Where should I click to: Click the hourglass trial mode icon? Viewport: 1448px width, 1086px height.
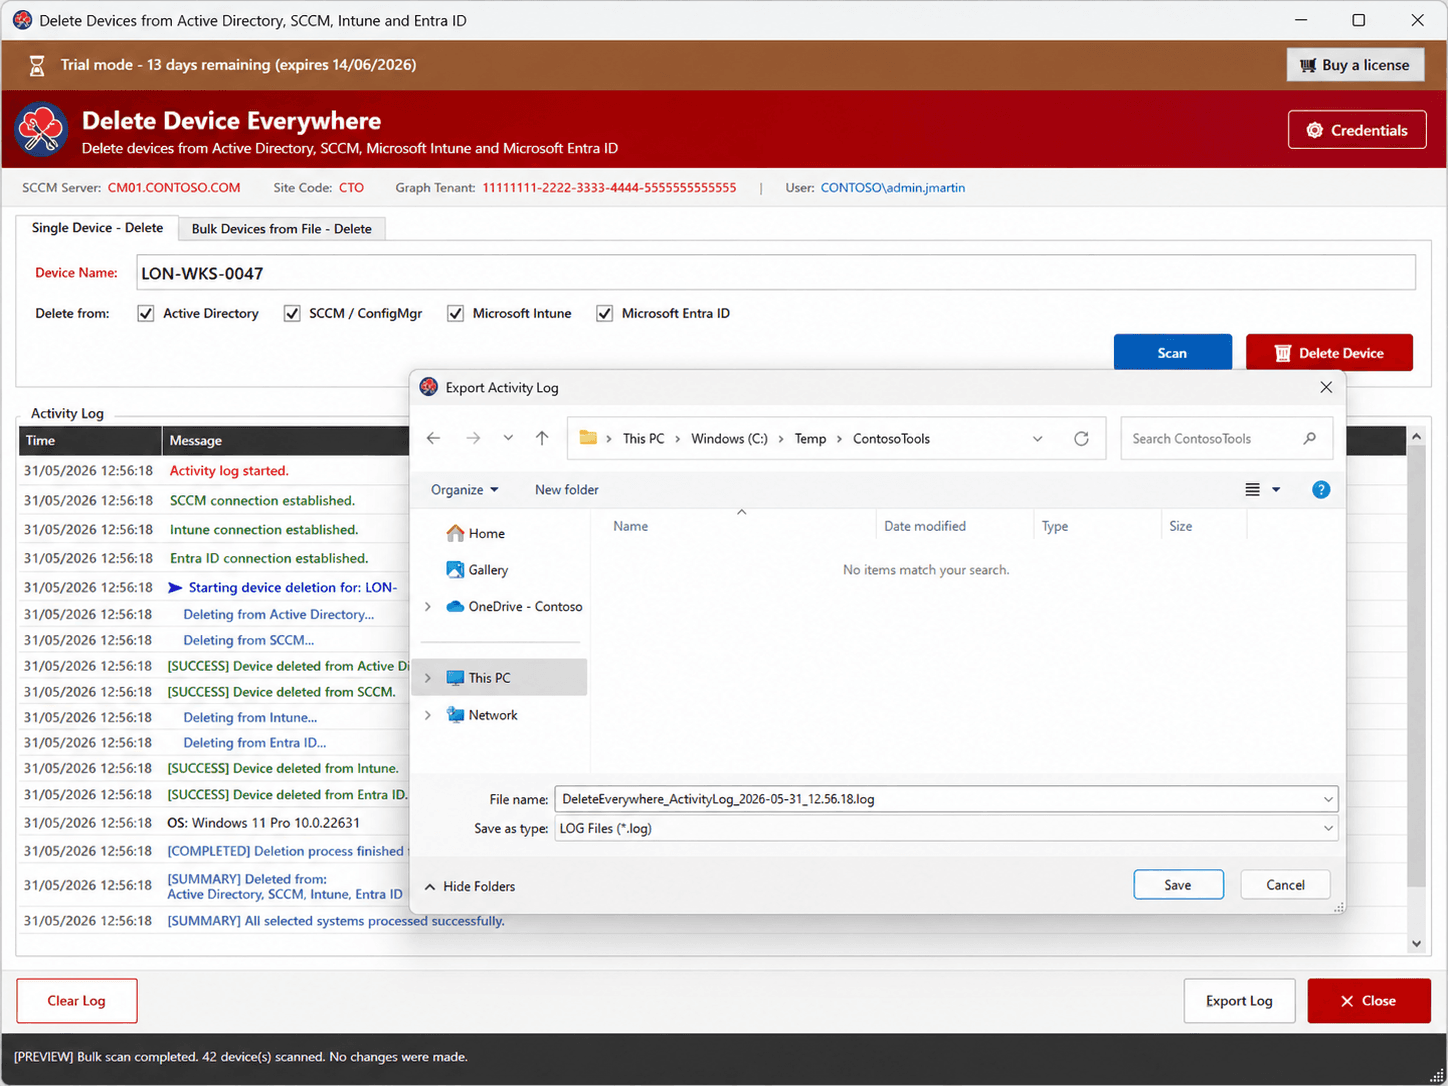click(x=37, y=66)
